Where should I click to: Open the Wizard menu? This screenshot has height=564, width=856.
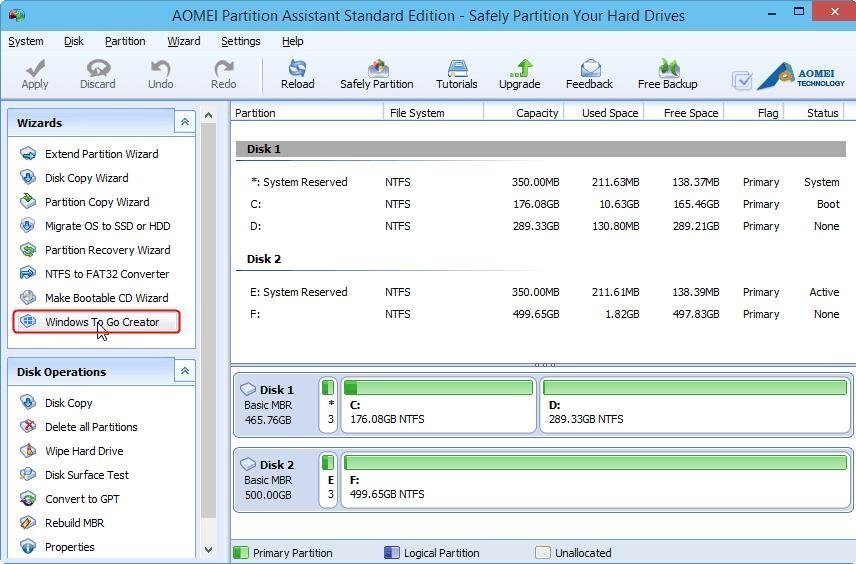pyautogui.click(x=184, y=41)
